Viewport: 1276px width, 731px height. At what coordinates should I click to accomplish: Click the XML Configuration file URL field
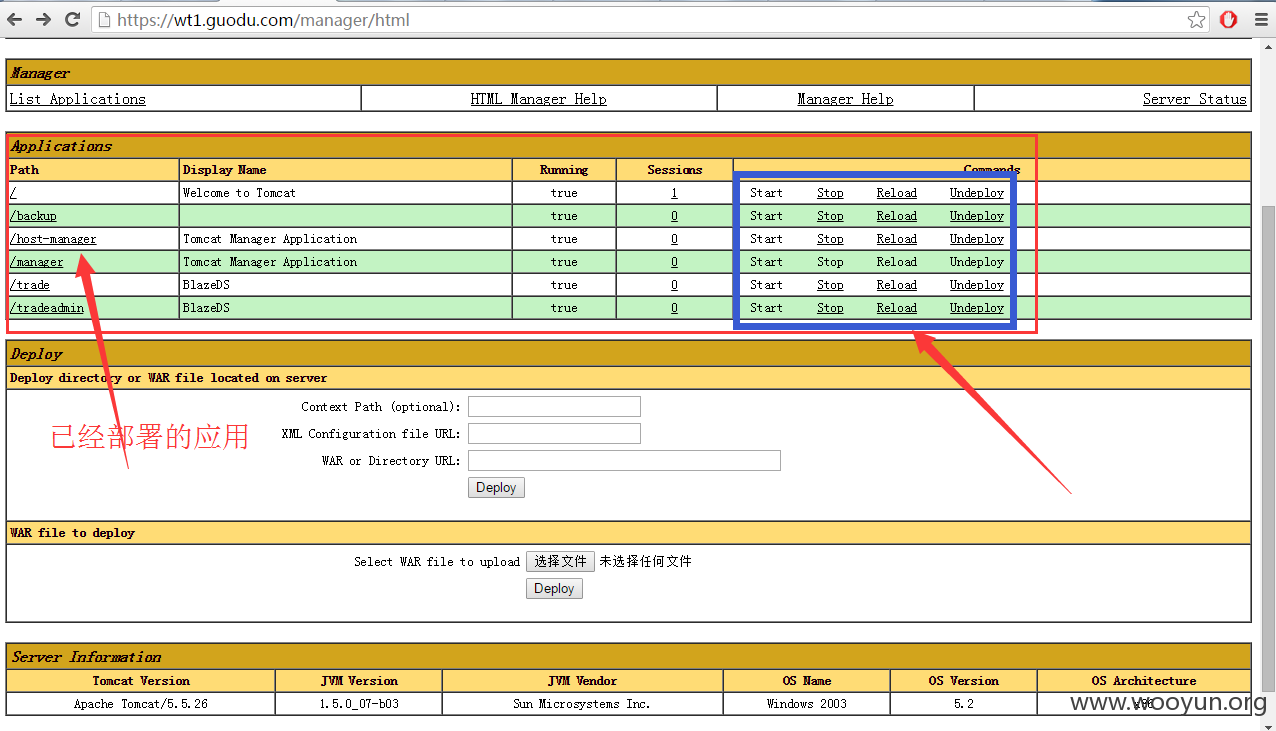click(554, 434)
